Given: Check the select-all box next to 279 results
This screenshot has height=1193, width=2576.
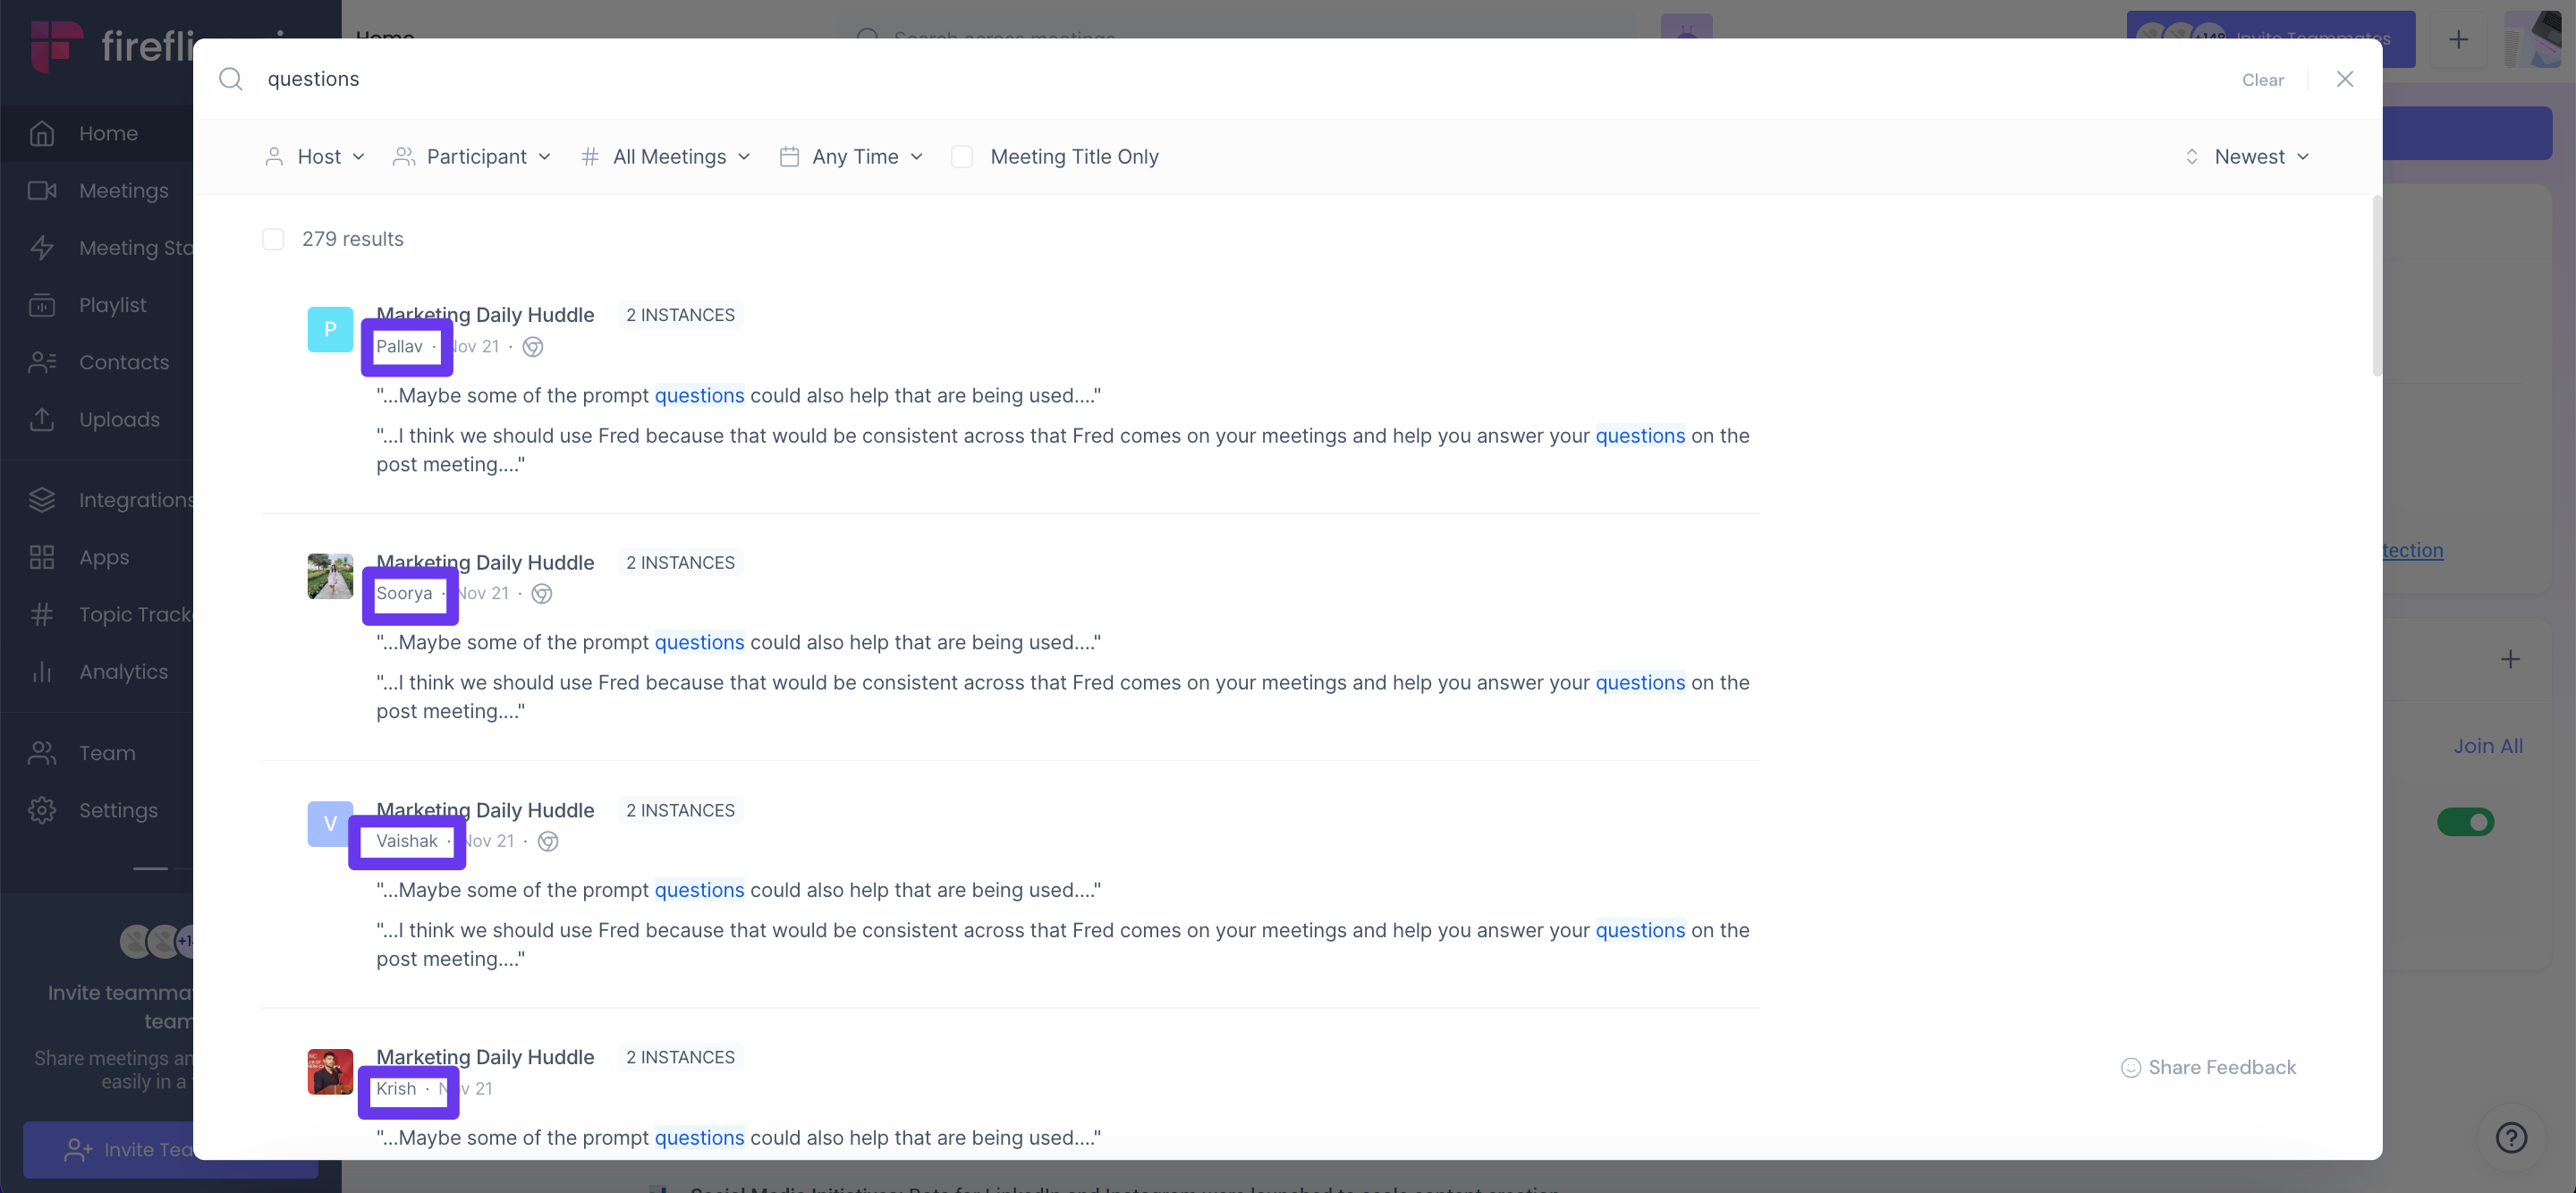Looking at the screenshot, I should 273,239.
